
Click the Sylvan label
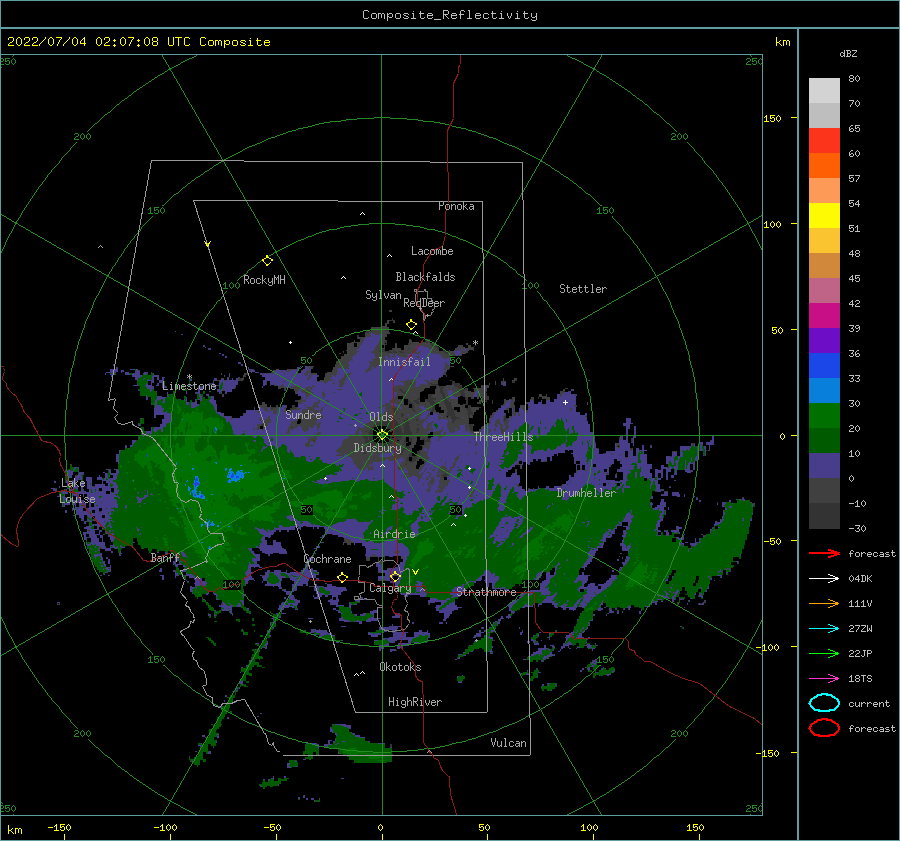click(x=383, y=295)
